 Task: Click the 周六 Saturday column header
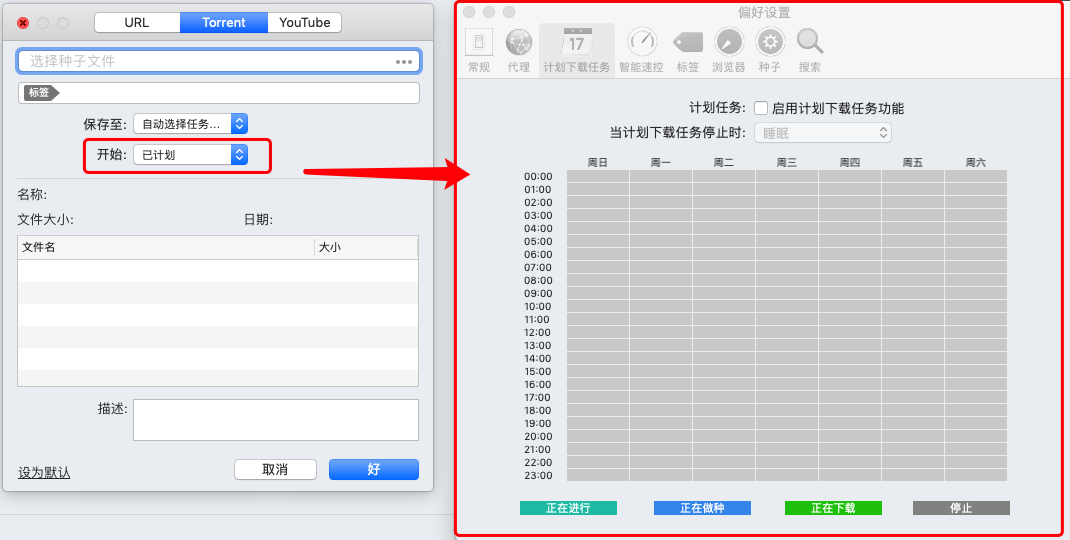click(976, 162)
